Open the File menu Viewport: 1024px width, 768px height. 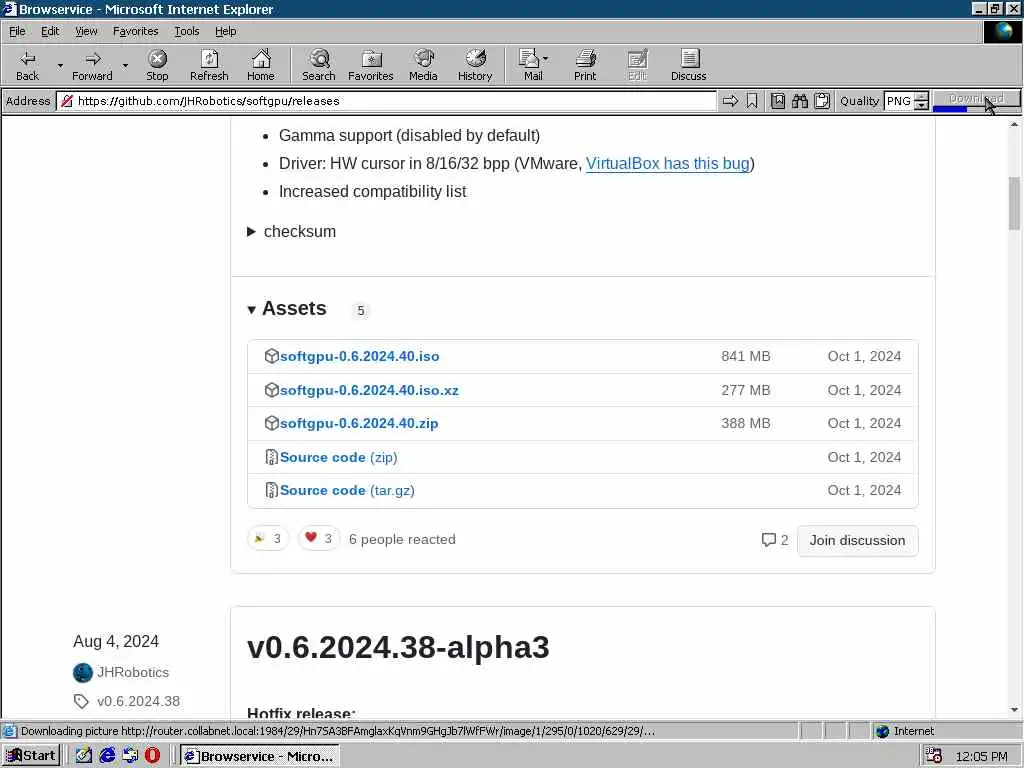coord(17,31)
